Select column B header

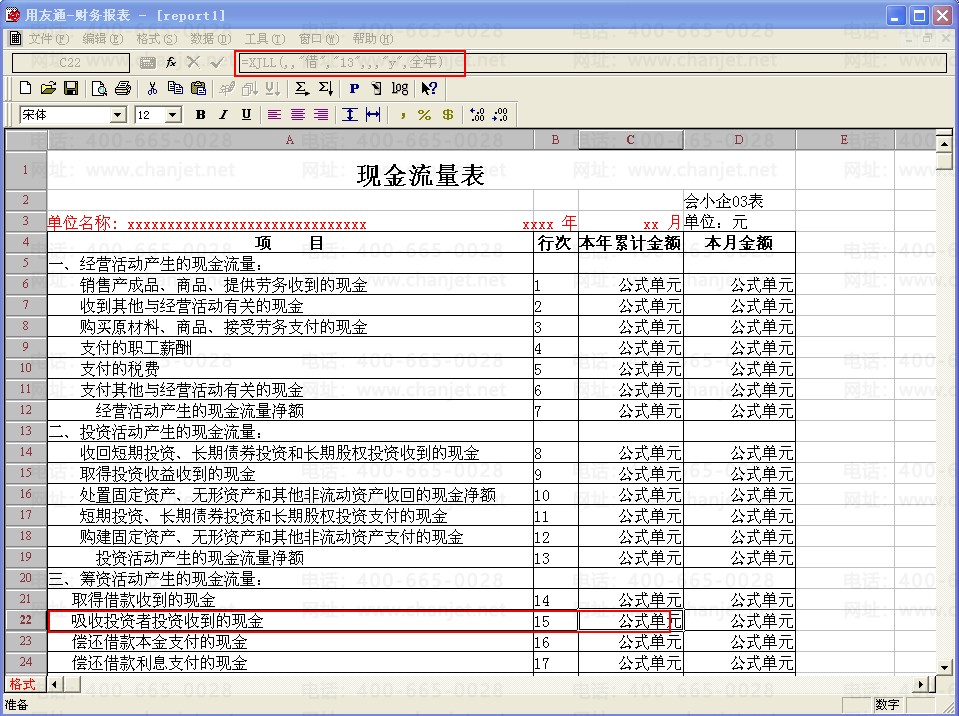click(x=555, y=140)
